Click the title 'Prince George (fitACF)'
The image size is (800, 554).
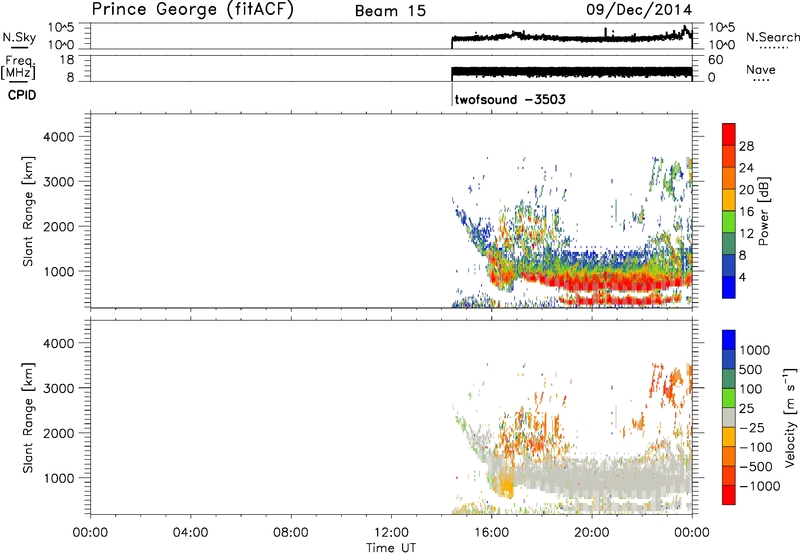pyautogui.click(x=193, y=9)
